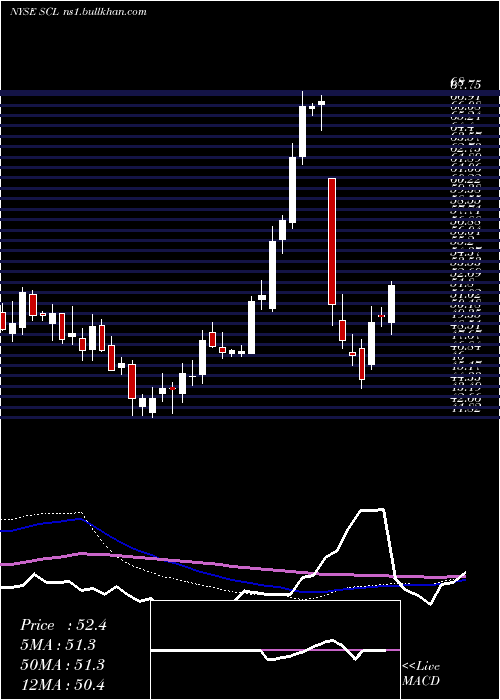Click the '50MA : 51.3' value
The height and width of the screenshot is (700, 500).
point(62,664)
